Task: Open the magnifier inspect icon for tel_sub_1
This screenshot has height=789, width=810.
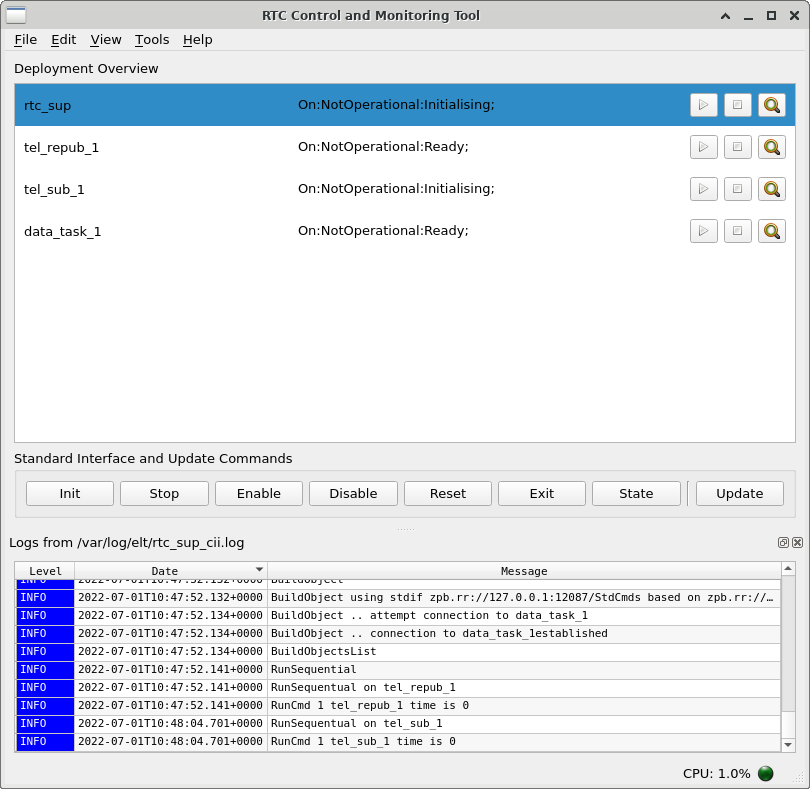Action: click(x=771, y=189)
